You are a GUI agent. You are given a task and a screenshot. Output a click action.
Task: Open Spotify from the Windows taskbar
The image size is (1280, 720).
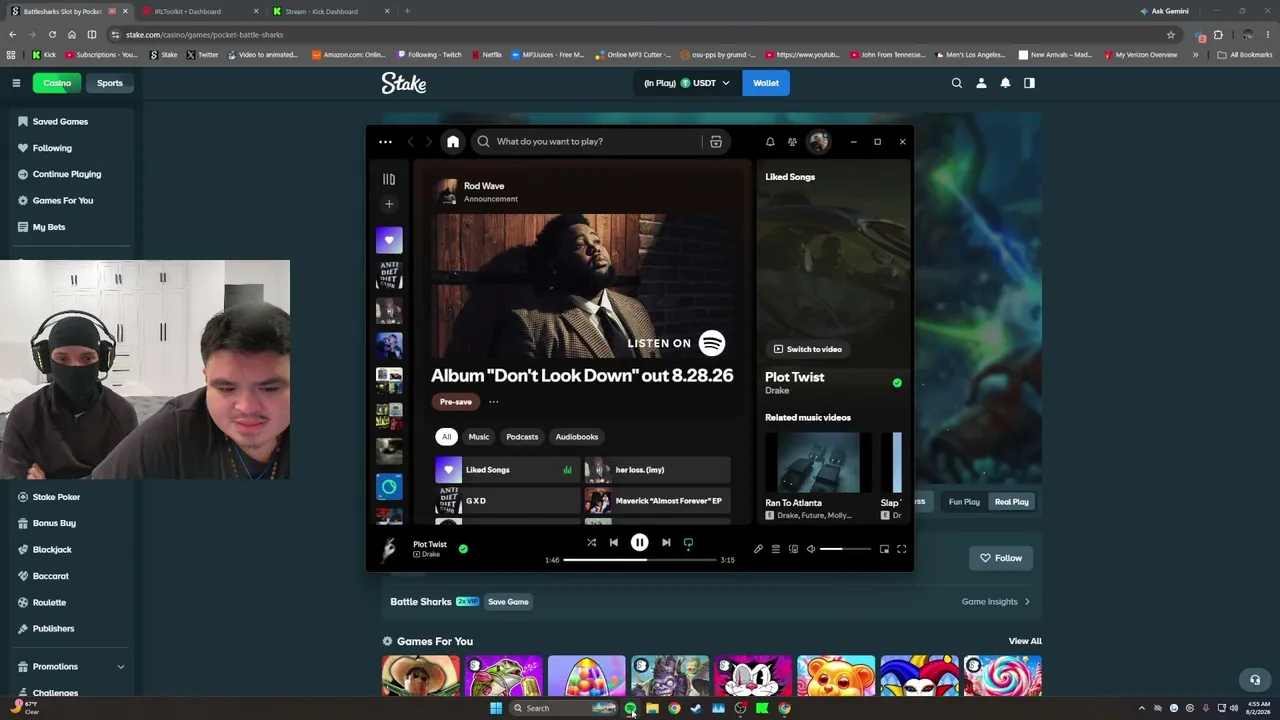pyautogui.click(x=630, y=708)
